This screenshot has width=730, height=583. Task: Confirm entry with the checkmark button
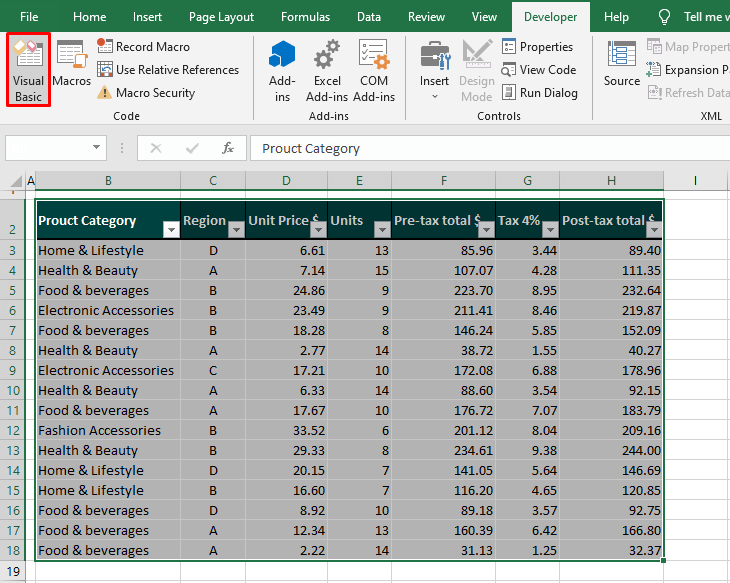coord(192,148)
